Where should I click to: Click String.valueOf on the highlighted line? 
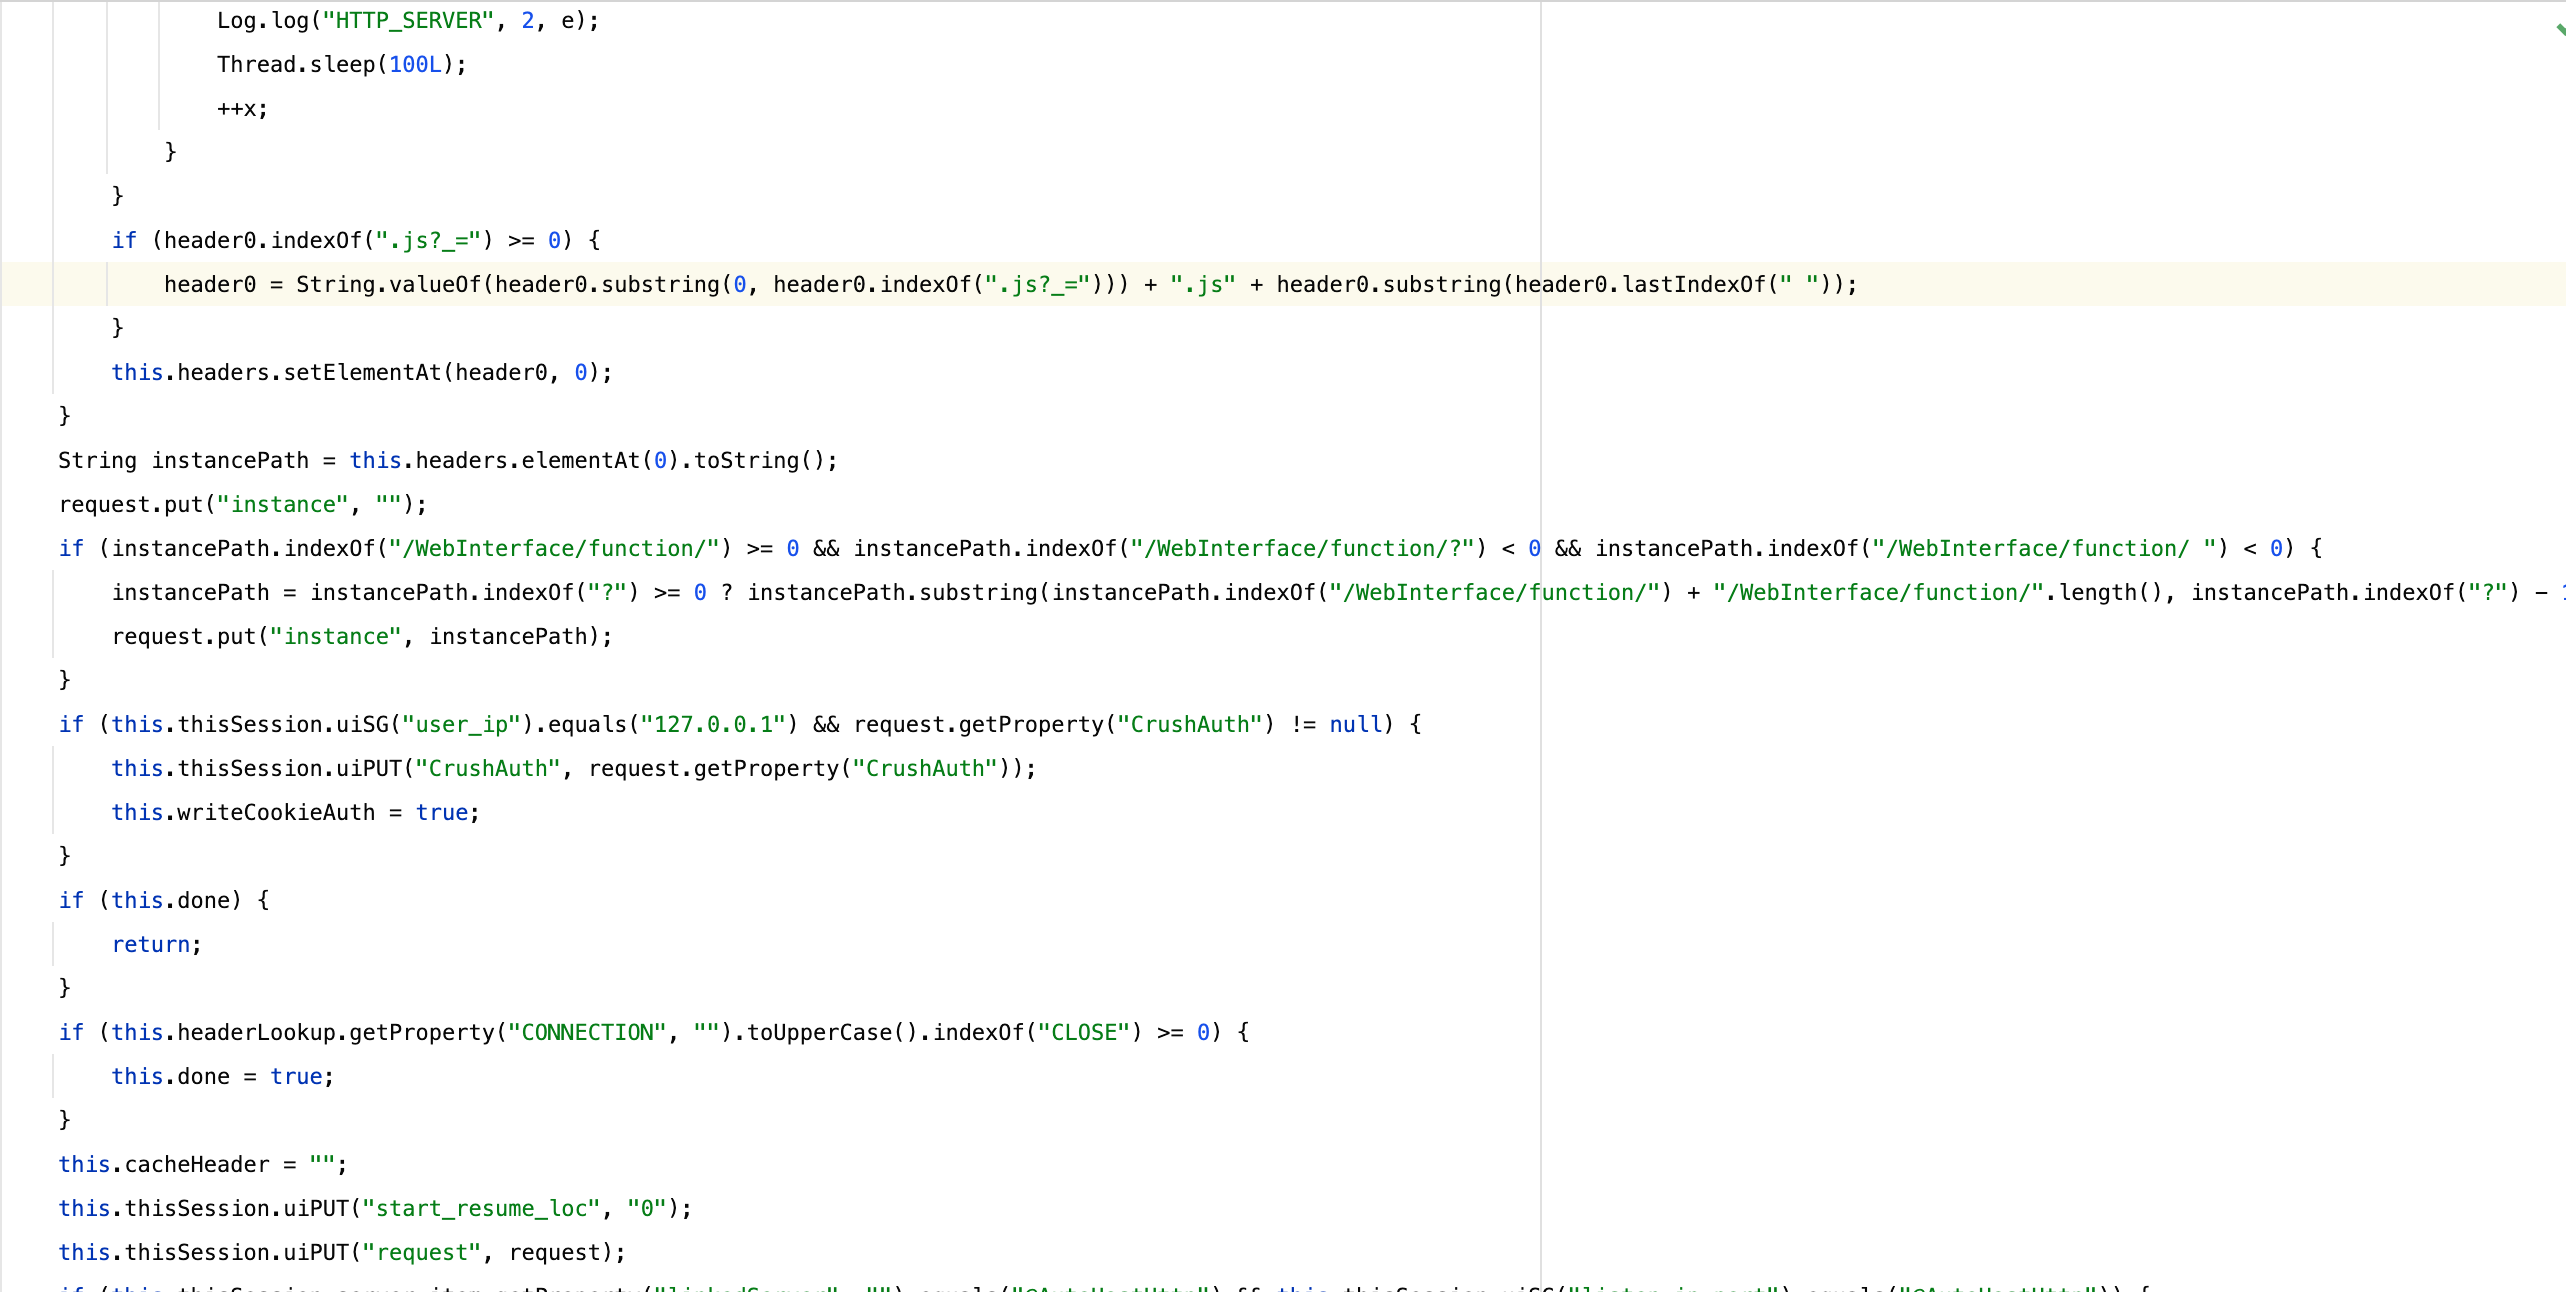388,285
